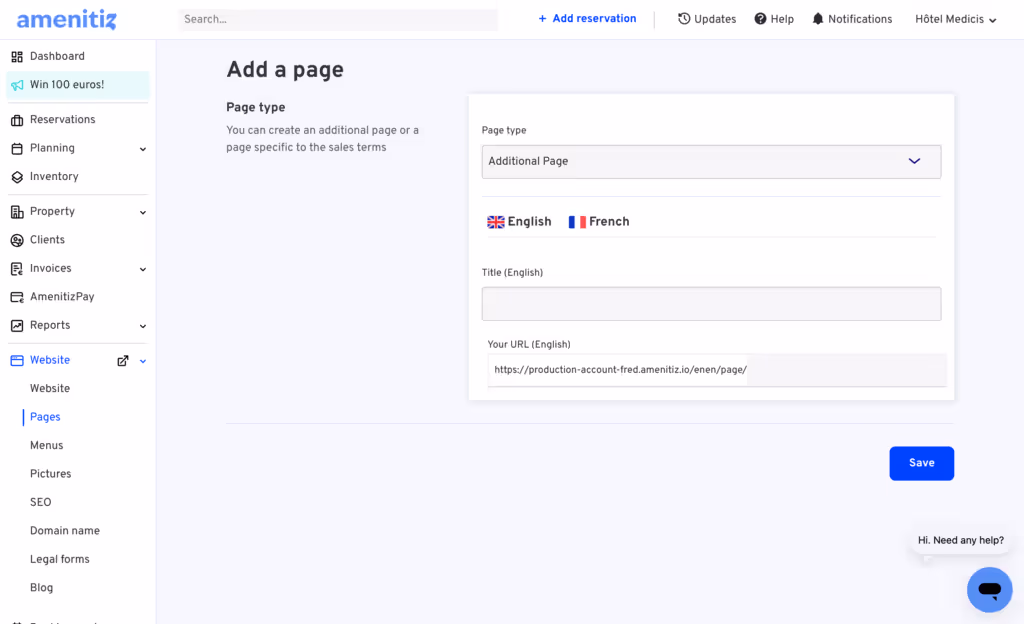Open the Add reservation link
1024x624 pixels.
pyautogui.click(x=587, y=18)
